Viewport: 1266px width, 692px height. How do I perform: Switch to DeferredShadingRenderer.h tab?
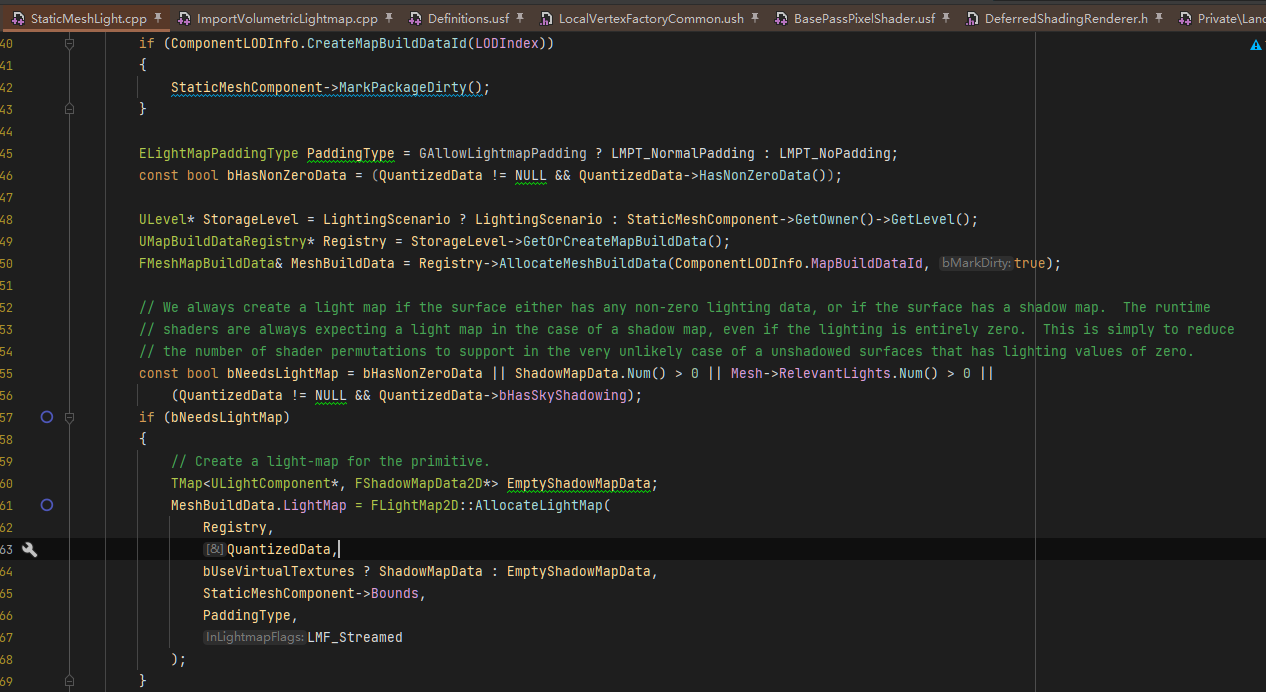tap(1066, 18)
